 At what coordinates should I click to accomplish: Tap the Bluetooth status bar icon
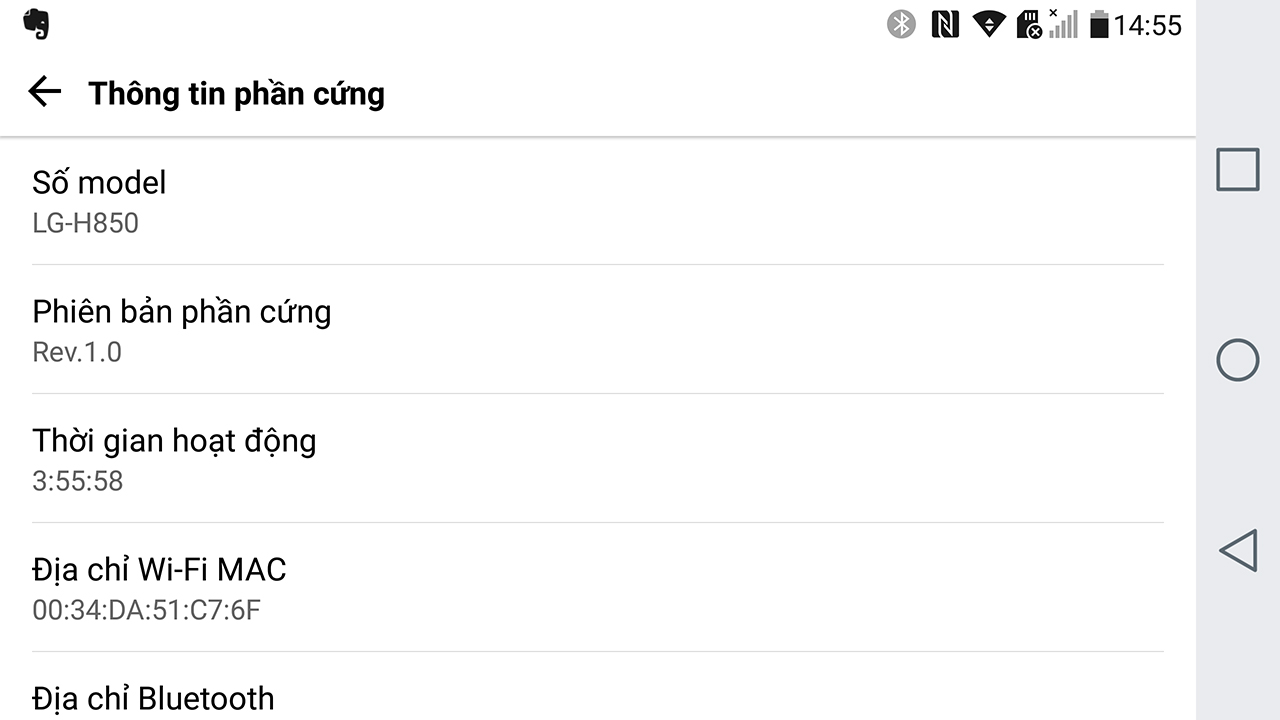click(x=901, y=24)
